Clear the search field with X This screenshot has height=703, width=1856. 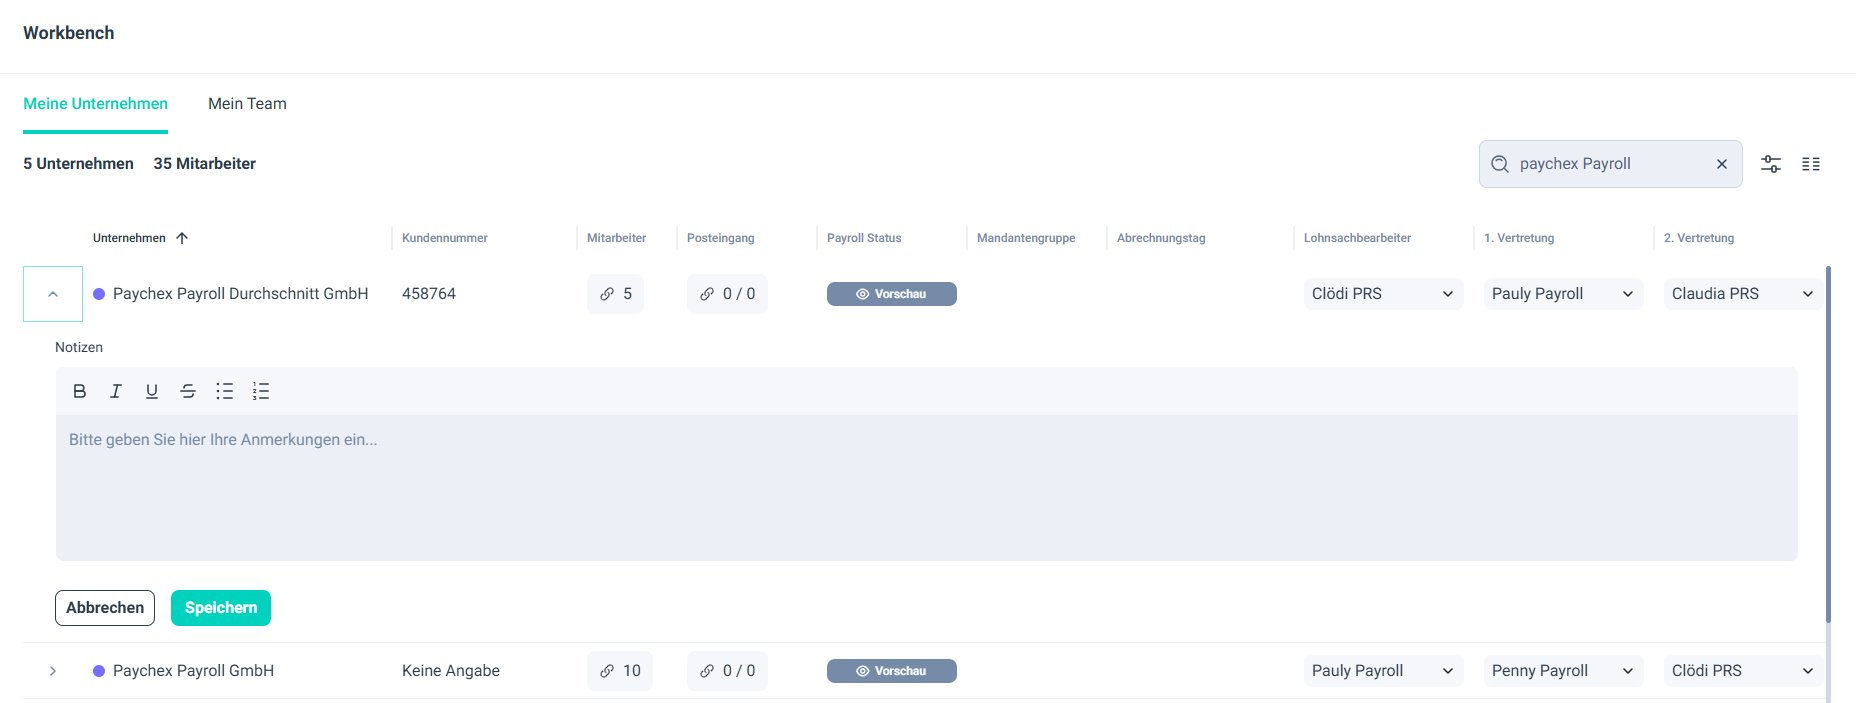[x=1721, y=164]
